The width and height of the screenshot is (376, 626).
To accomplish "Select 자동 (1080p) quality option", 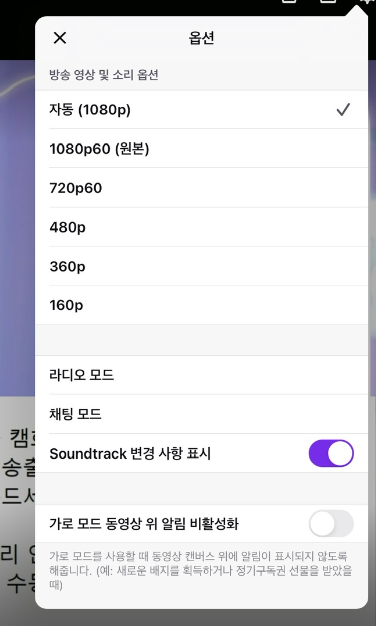I will click(202, 110).
